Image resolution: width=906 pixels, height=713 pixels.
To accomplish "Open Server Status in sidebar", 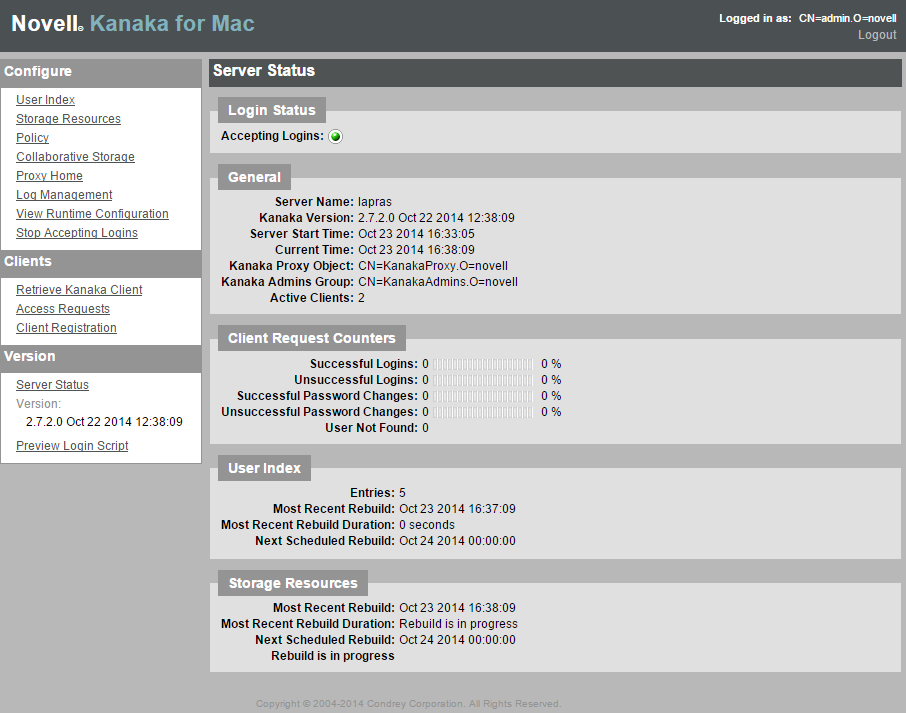I will pos(53,385).
